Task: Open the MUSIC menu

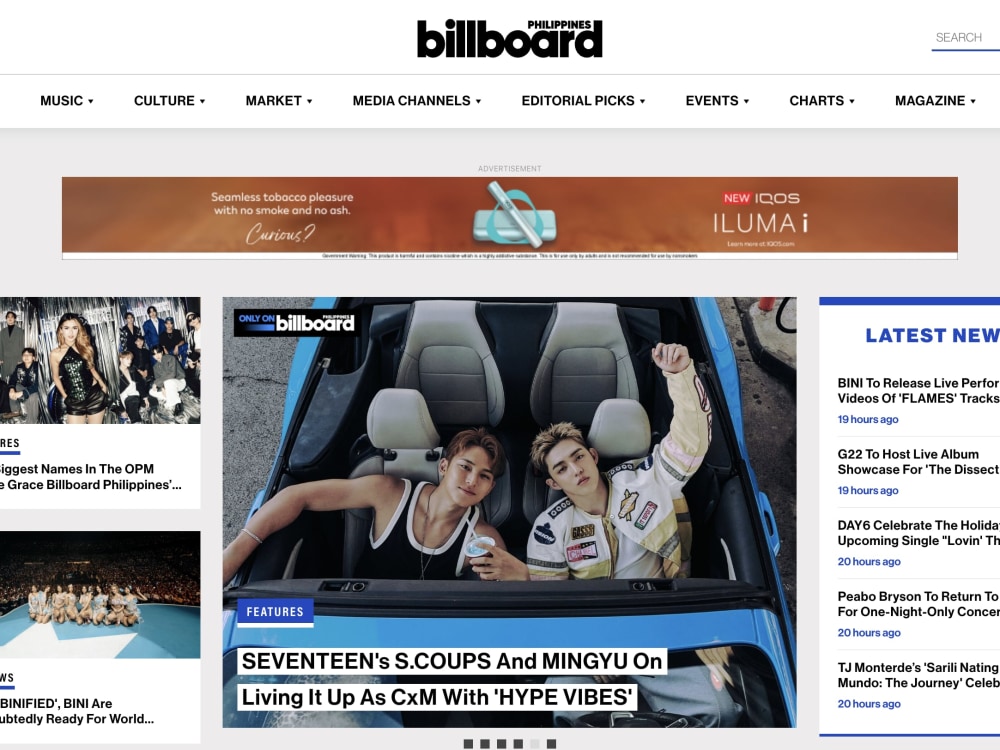Action: click(67, 101)
